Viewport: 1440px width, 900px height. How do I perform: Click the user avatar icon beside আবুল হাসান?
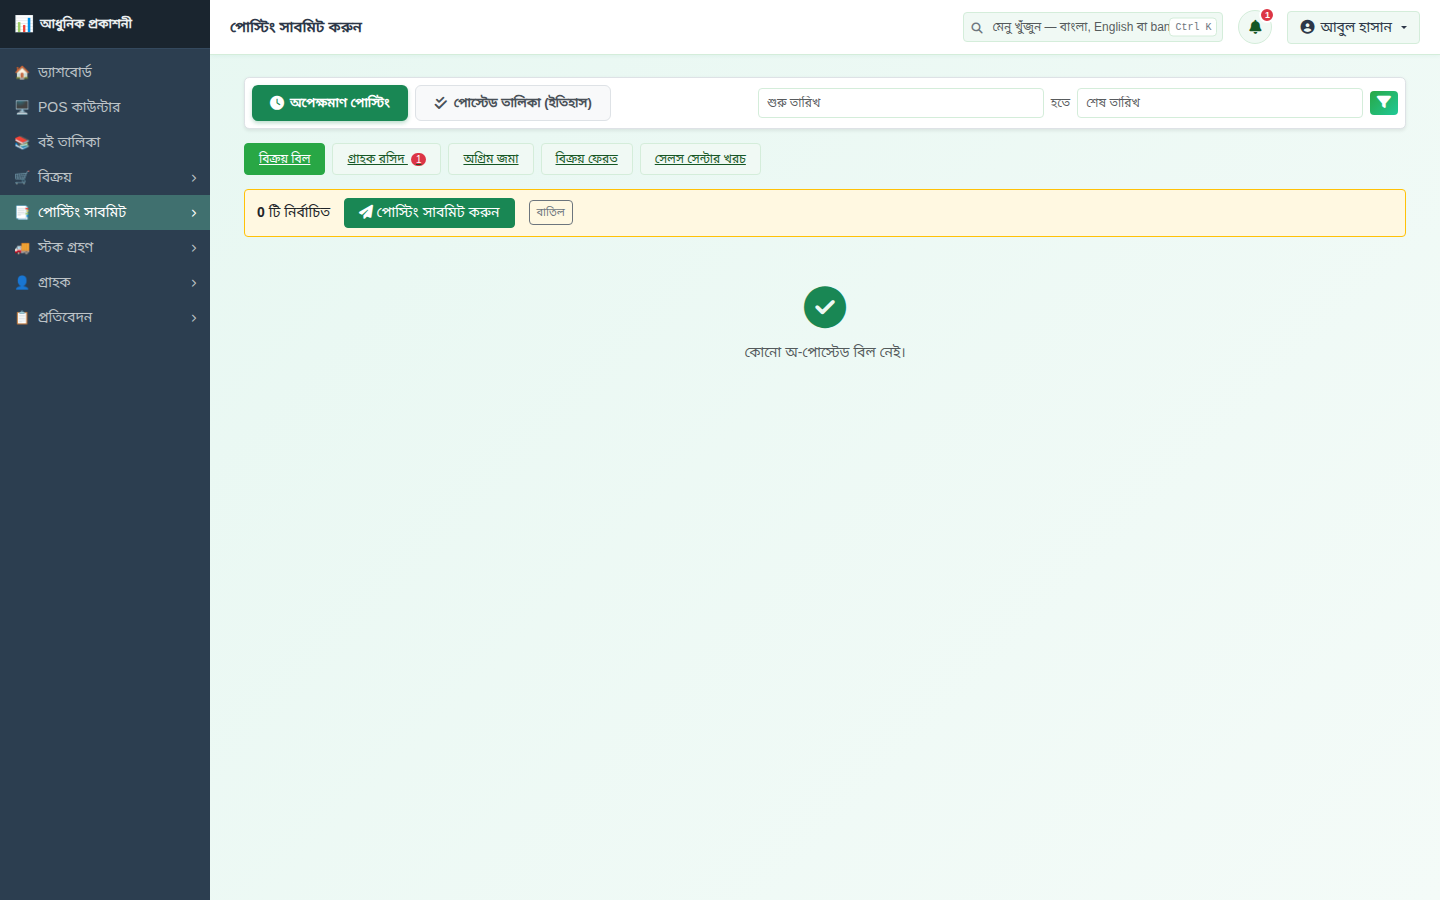(1307, 27)
